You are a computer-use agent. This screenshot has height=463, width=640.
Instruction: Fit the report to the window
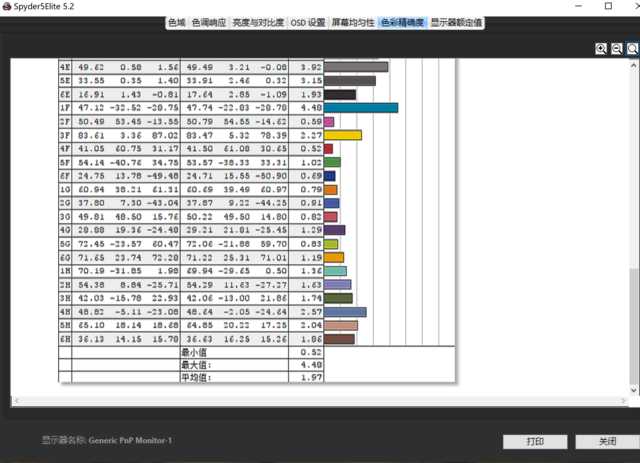pyautogui.click(x=632, y=49)
